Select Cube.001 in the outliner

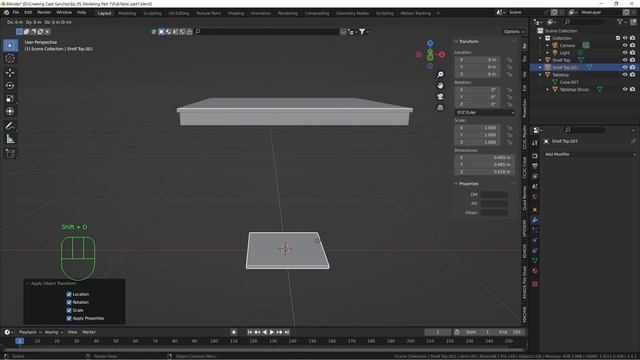tap(569, 82)
